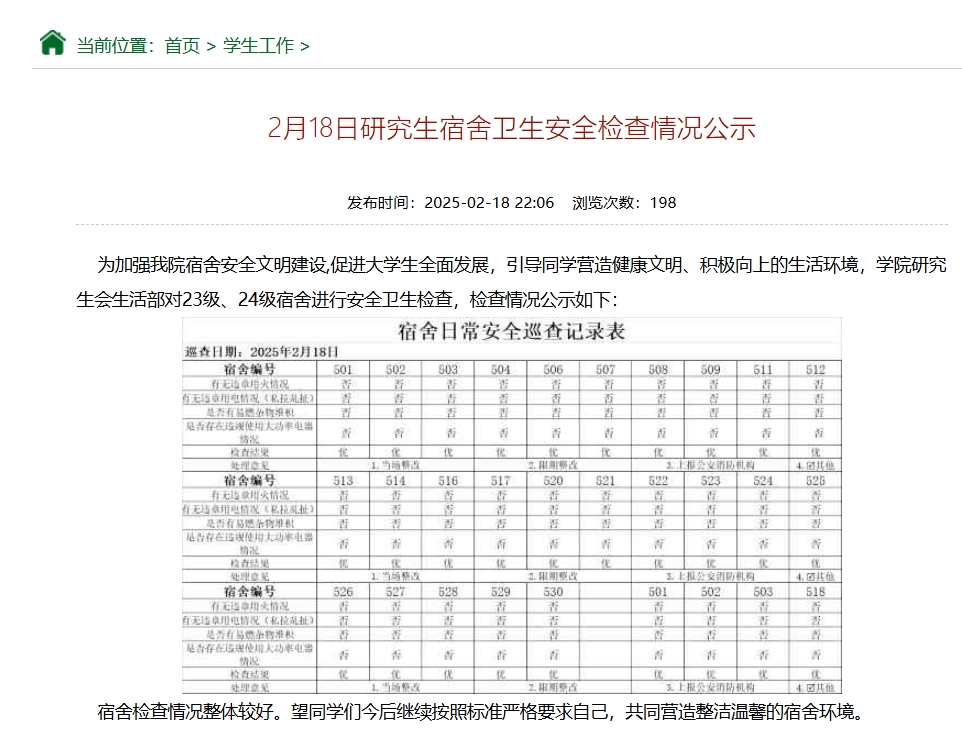Click the arrow after 学生工作
Viewport: 962px width, 740px height.
pos(305,46)
